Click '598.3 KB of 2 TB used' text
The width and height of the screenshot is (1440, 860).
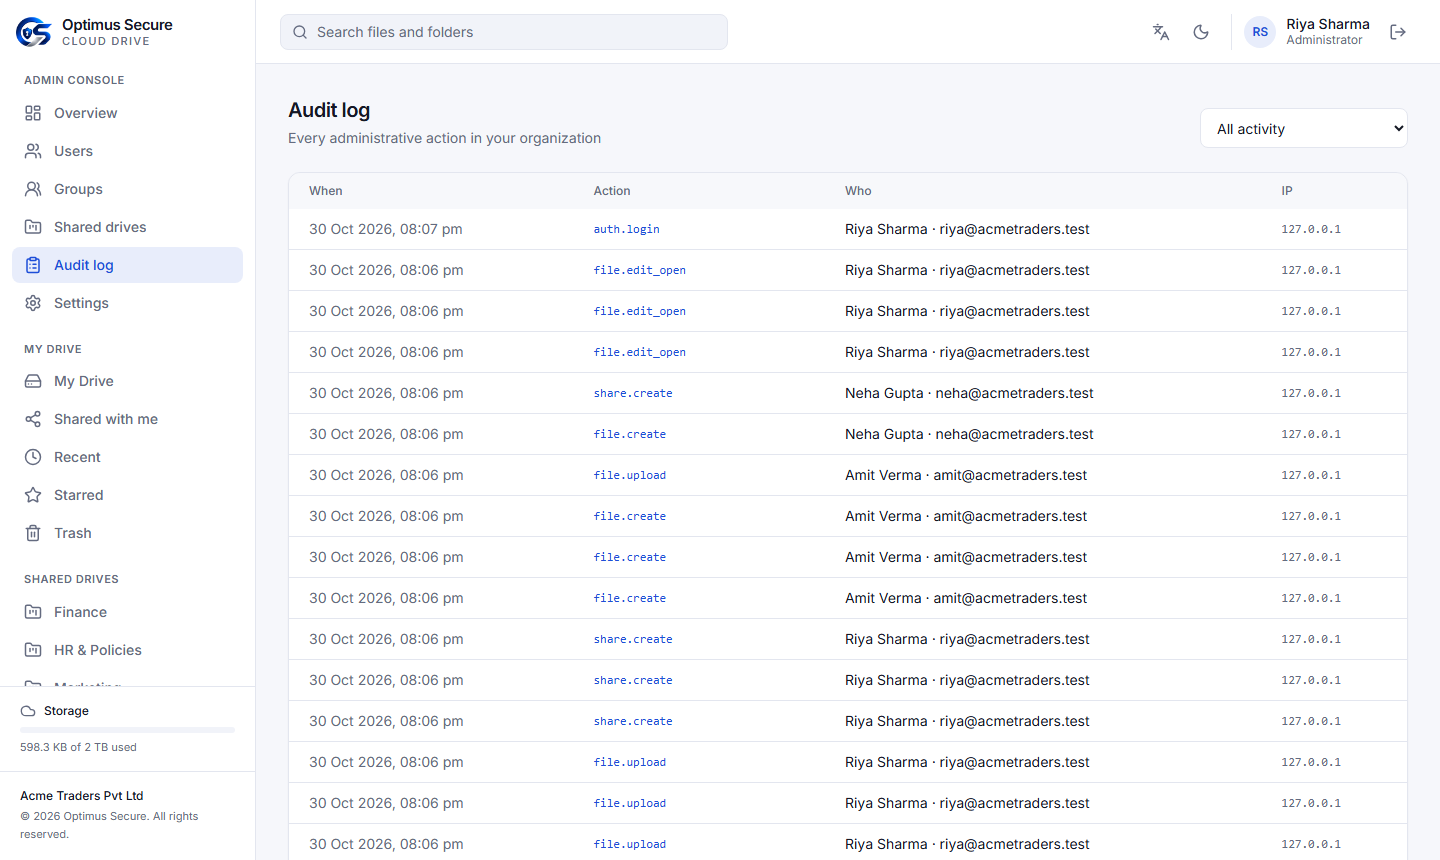[78, 747]
